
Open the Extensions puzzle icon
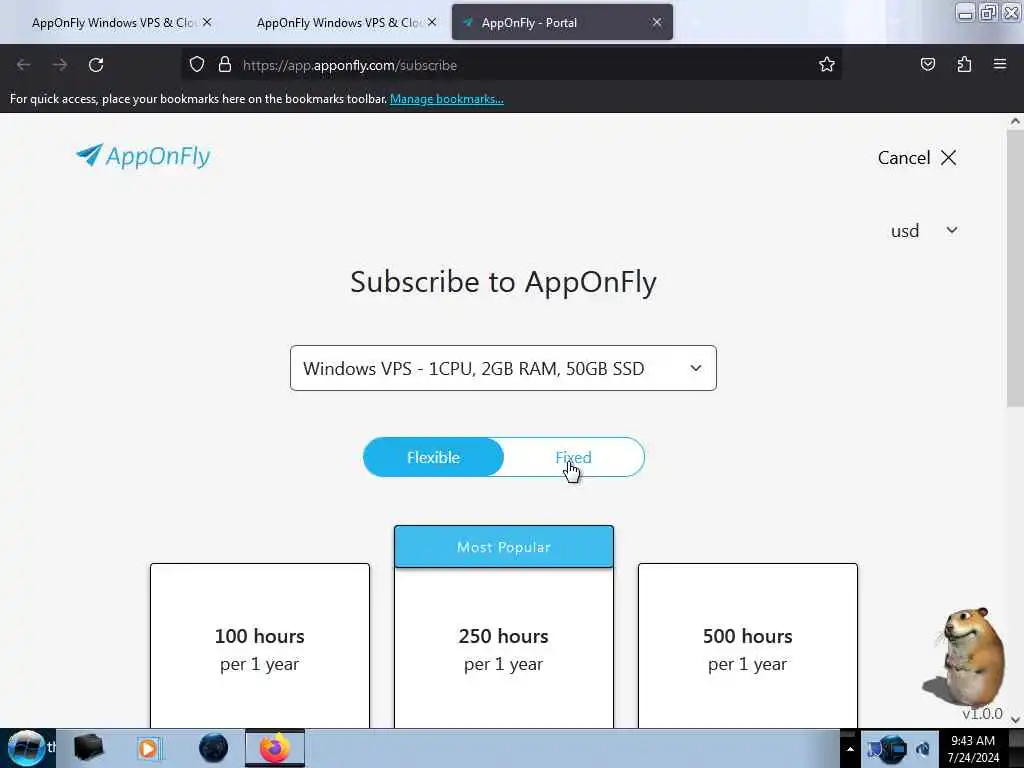pos(964,64)
